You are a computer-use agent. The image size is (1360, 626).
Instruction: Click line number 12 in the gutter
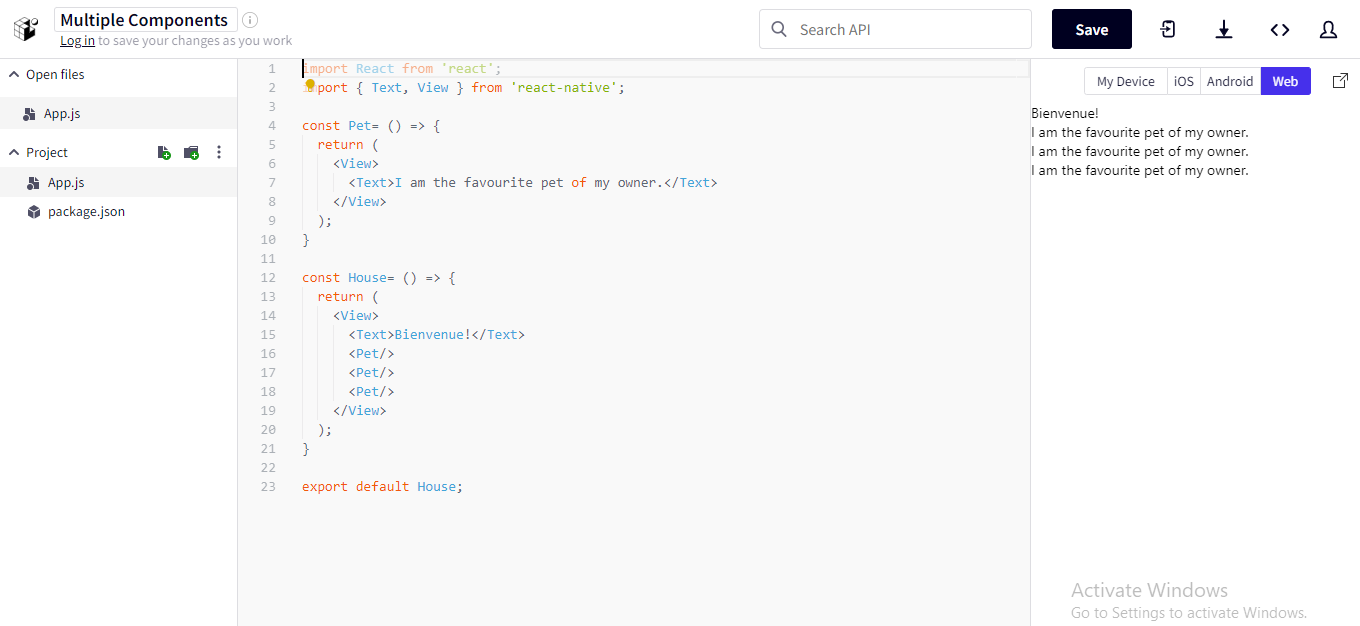(x=268, y=278)
